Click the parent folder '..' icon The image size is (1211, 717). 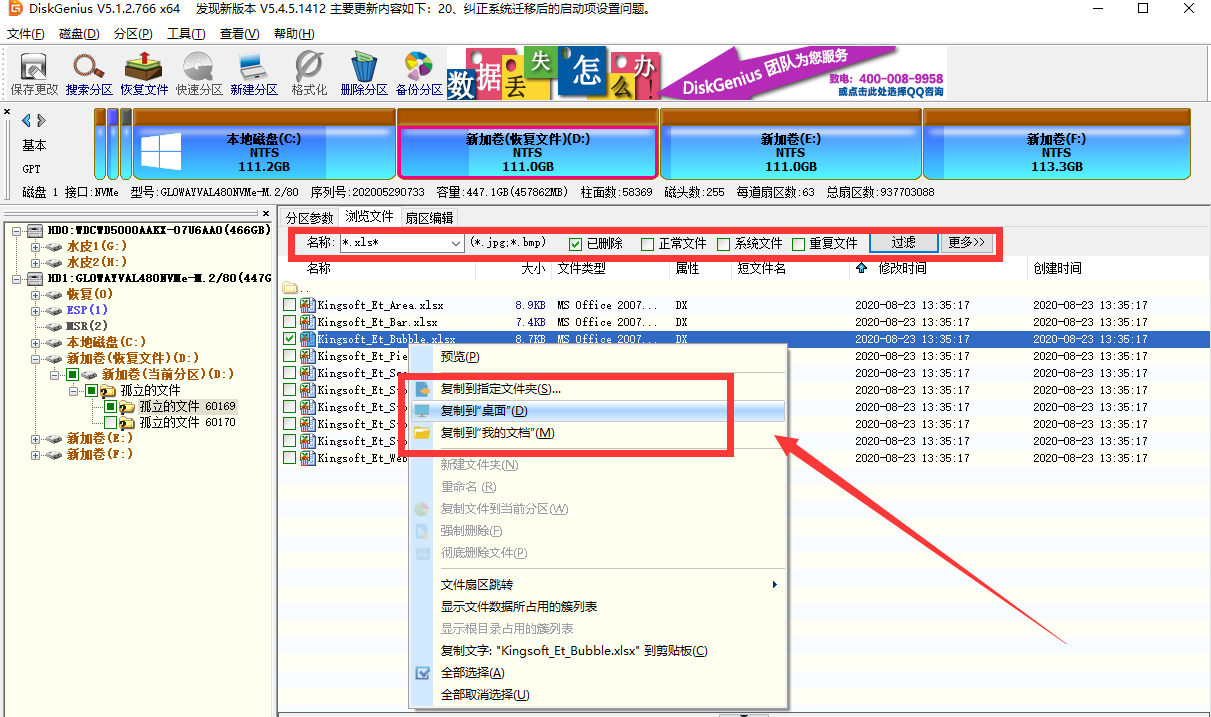[290, 288]
